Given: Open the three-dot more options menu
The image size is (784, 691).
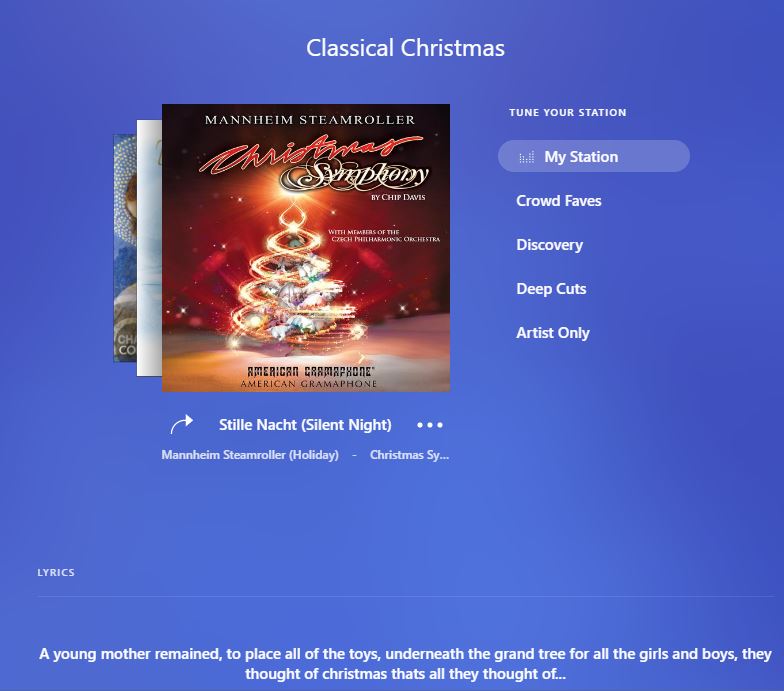Looking at the screenshot, I should (430, 425).
